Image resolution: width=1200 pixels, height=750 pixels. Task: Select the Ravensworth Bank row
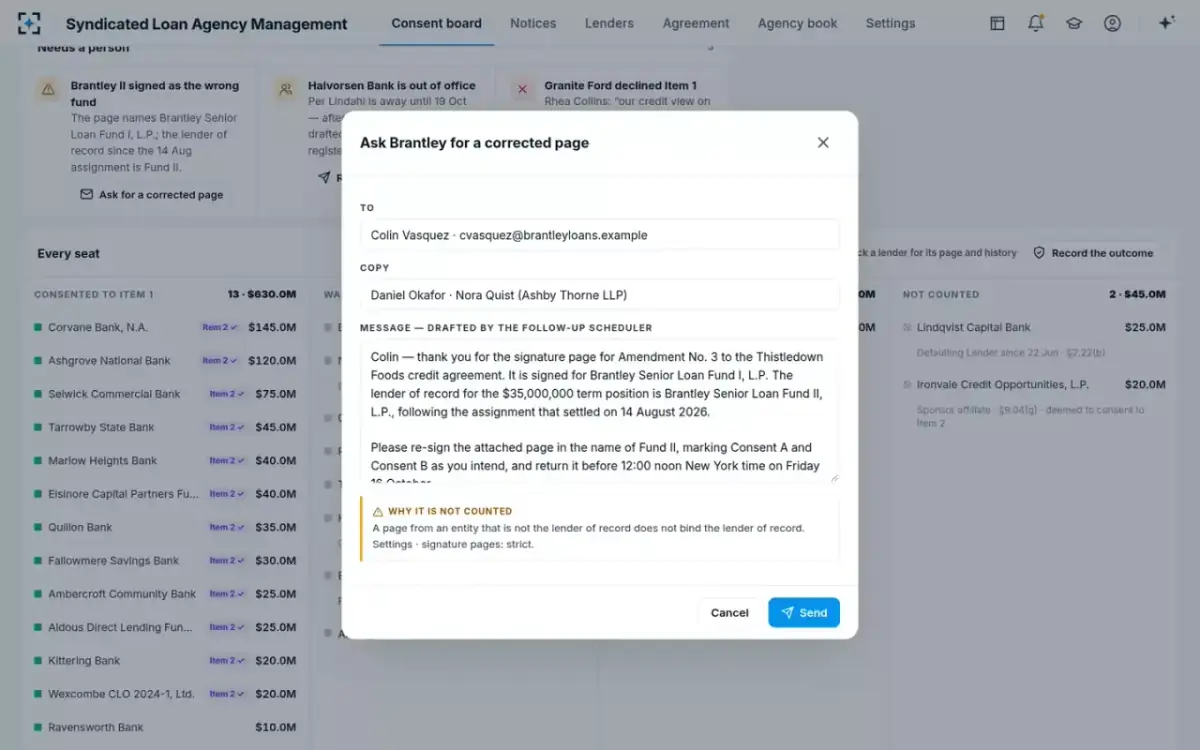(x=165, y=727)
